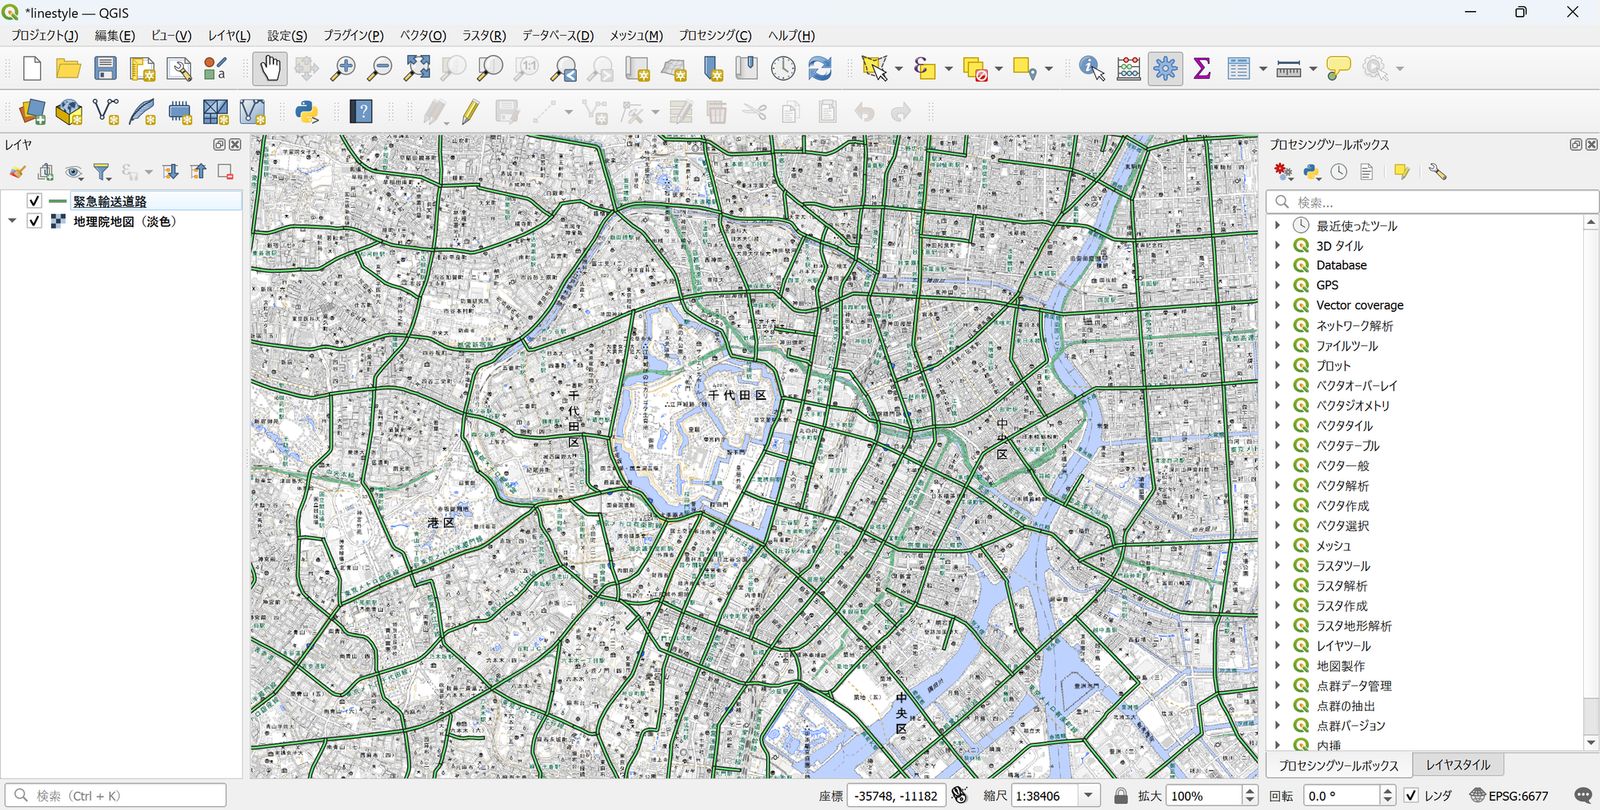The image size is (1600, 810).
Task: Expand the ベクタオーバーレイ group
Action: click(x=1277, y=386)
